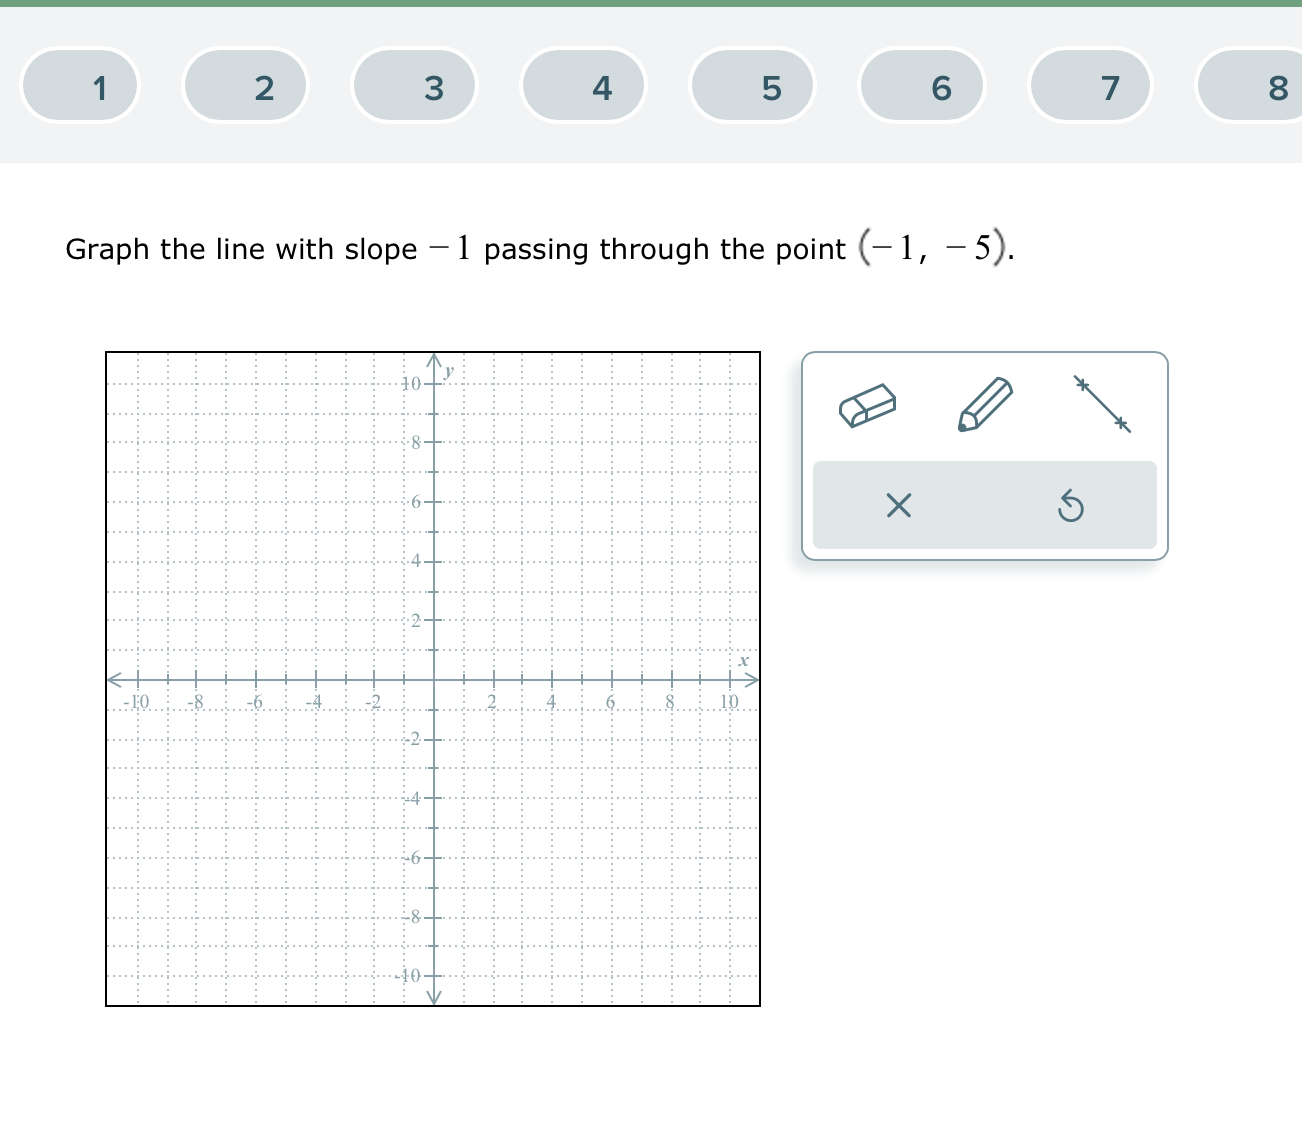
Task: Select the Eraser tool
Action: tap(868, 406)
